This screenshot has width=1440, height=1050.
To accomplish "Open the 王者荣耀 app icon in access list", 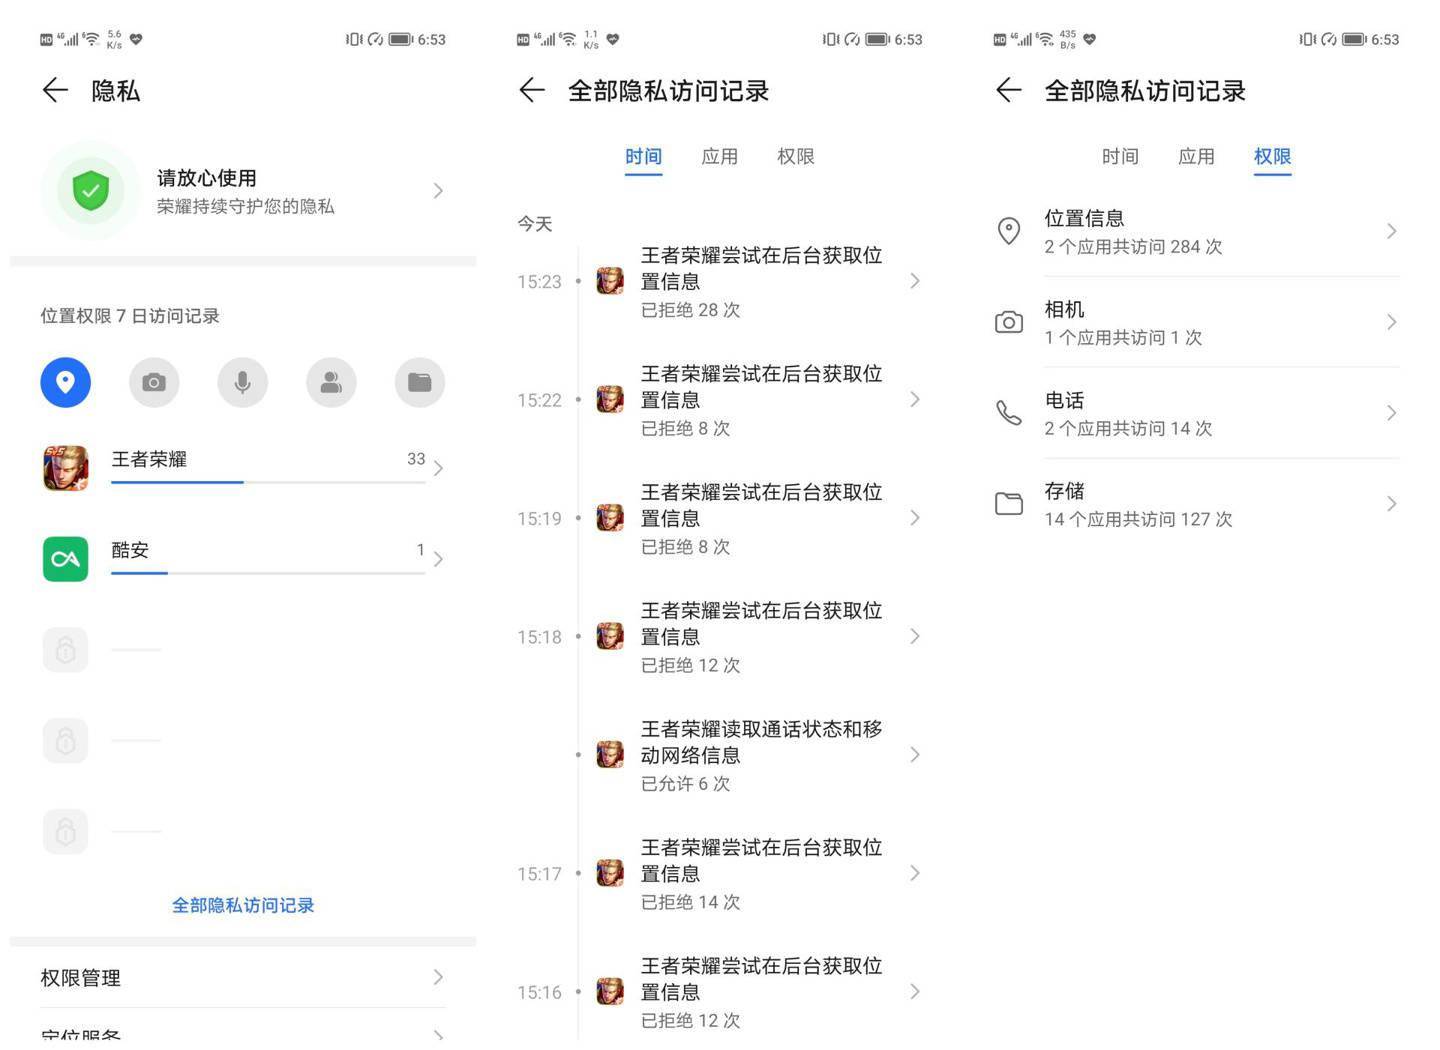I will (64, 466).
